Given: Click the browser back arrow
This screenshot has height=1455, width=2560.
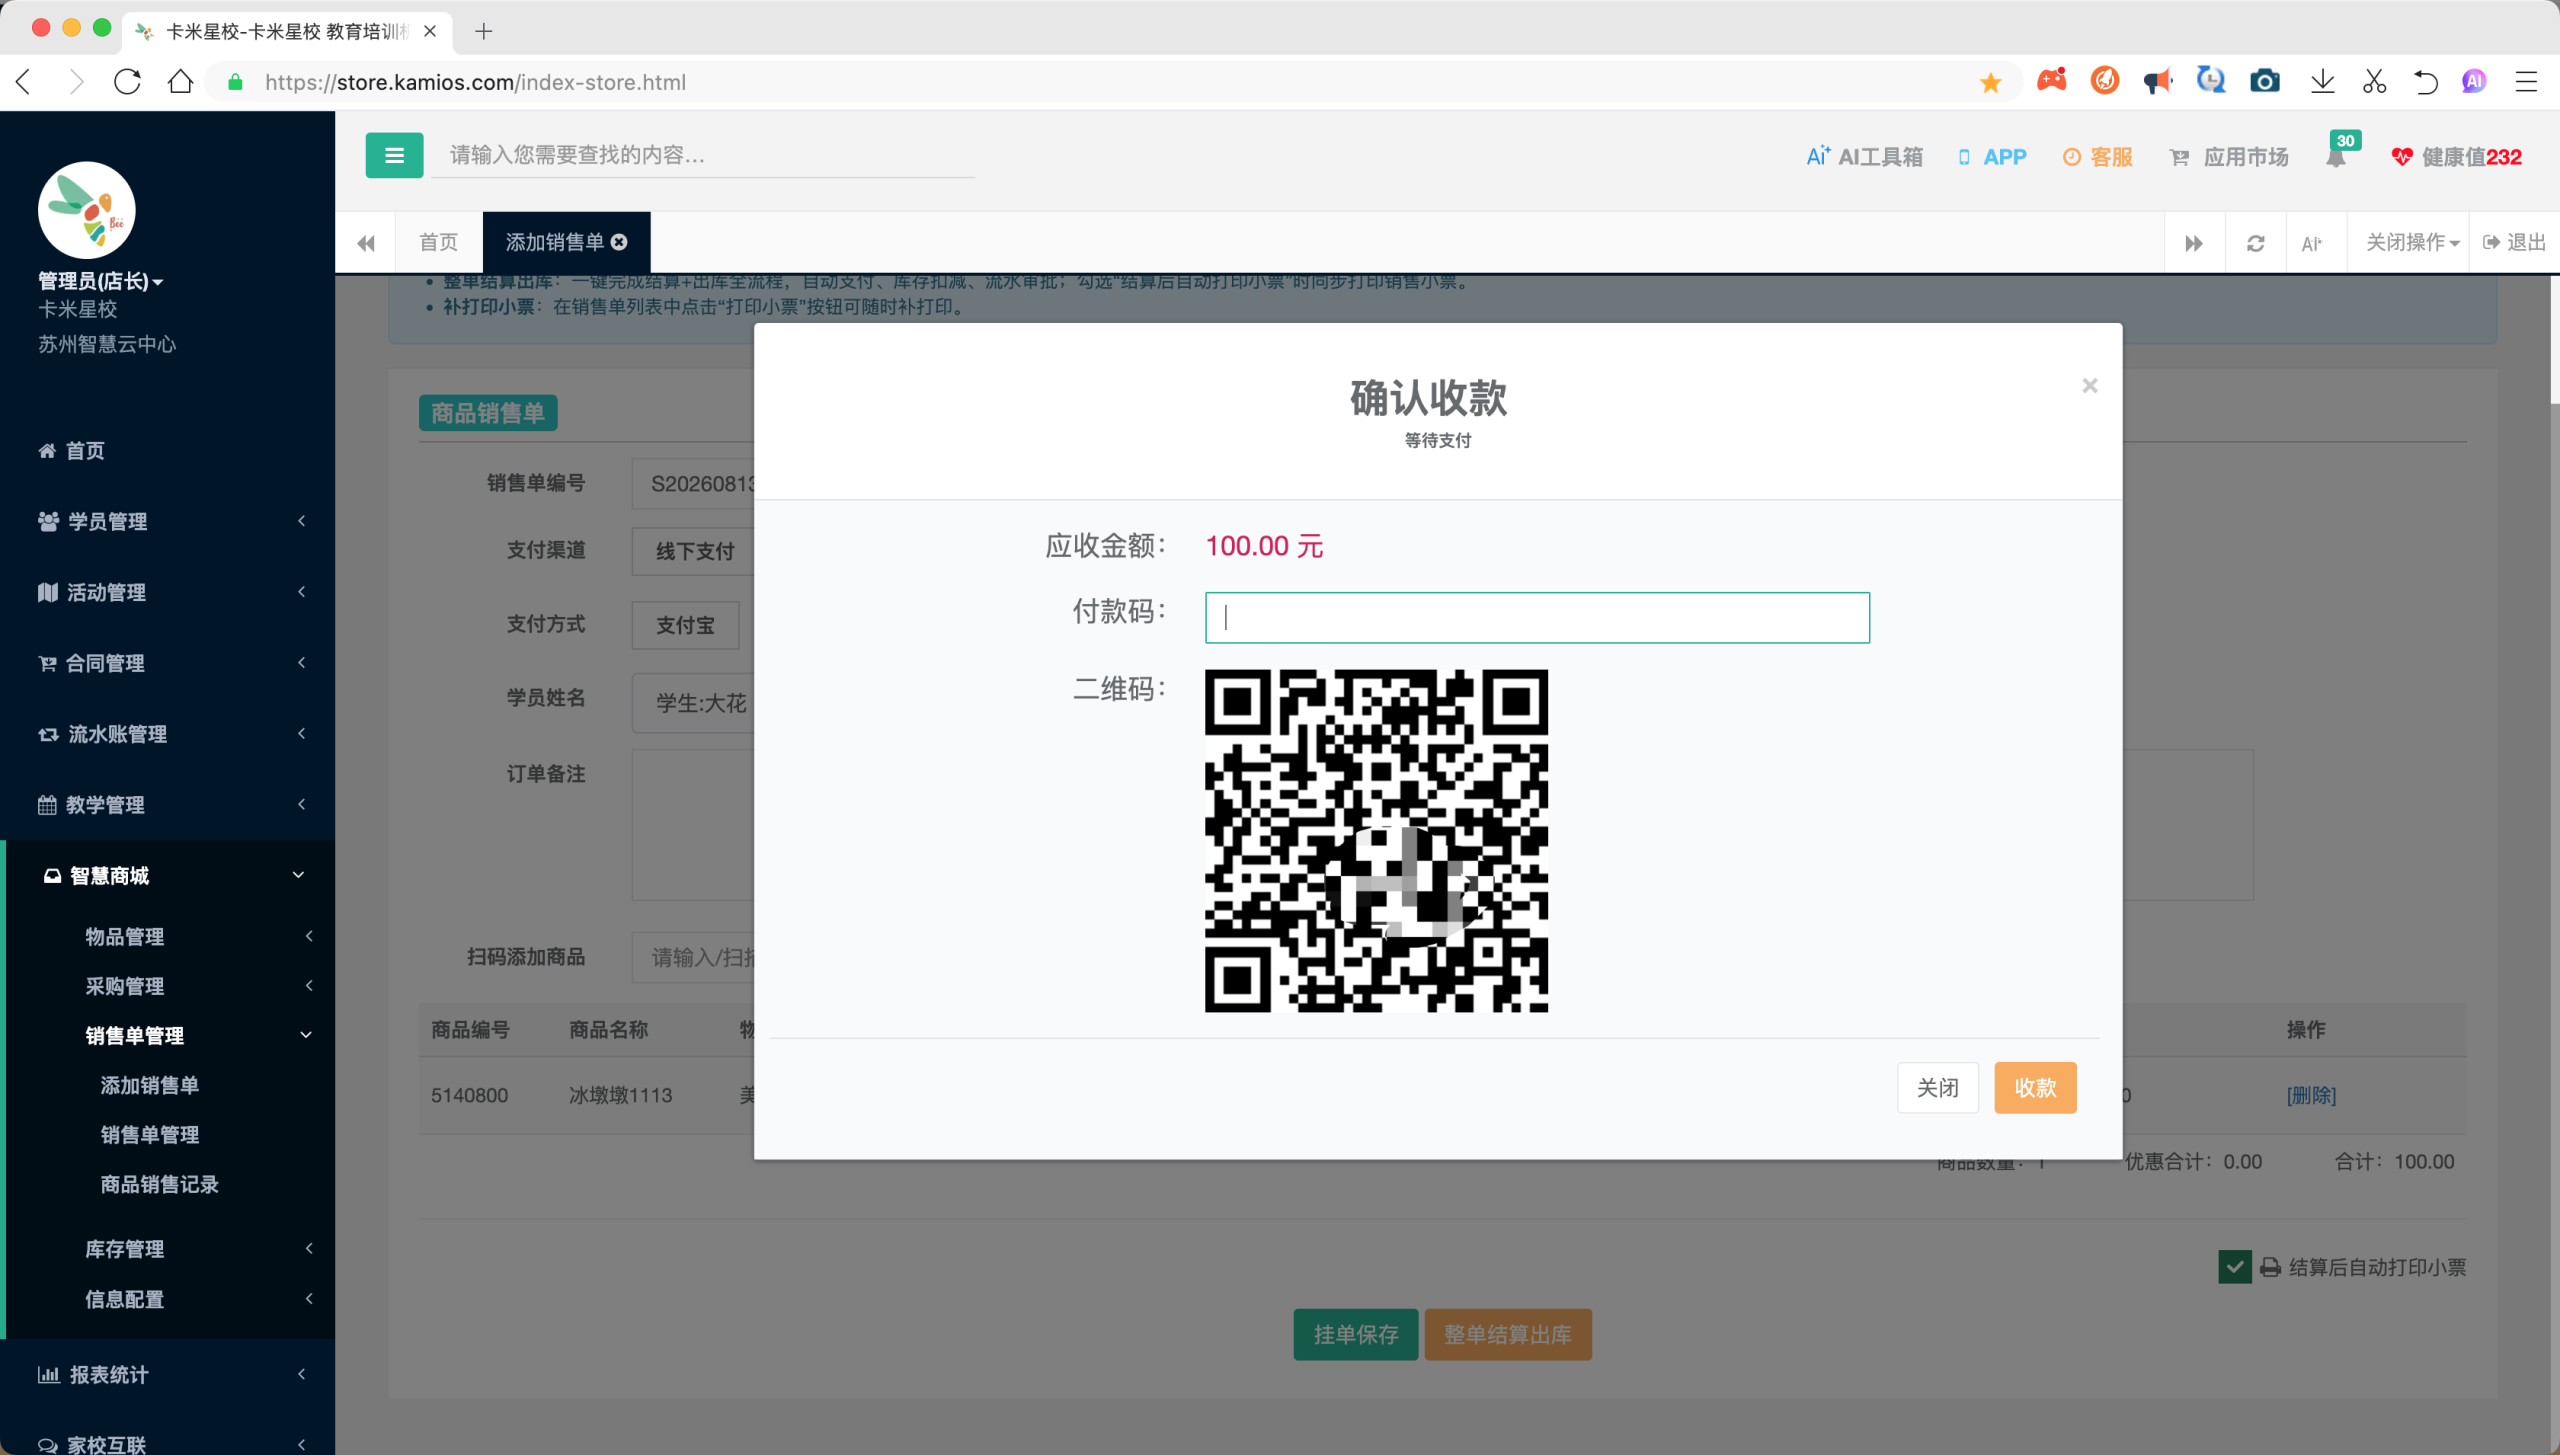Looking at the screenshot, I should (x=25, y=82).
